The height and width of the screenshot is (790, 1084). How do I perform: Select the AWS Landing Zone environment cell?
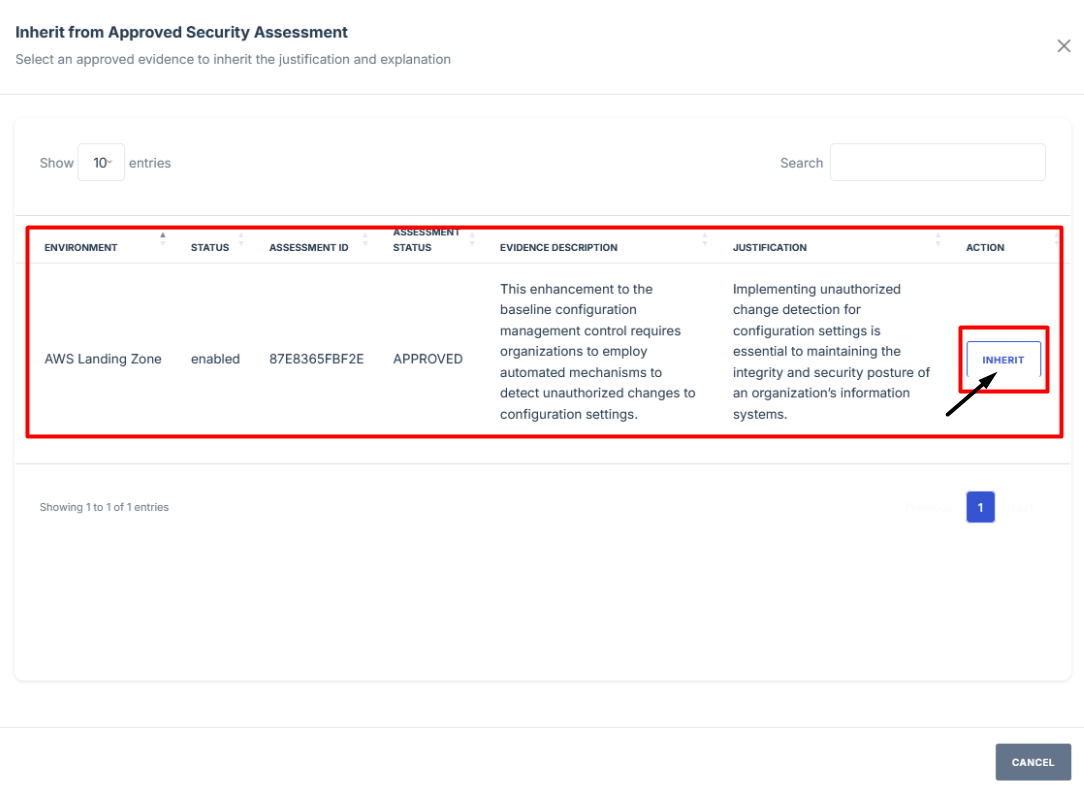point(103,359)
